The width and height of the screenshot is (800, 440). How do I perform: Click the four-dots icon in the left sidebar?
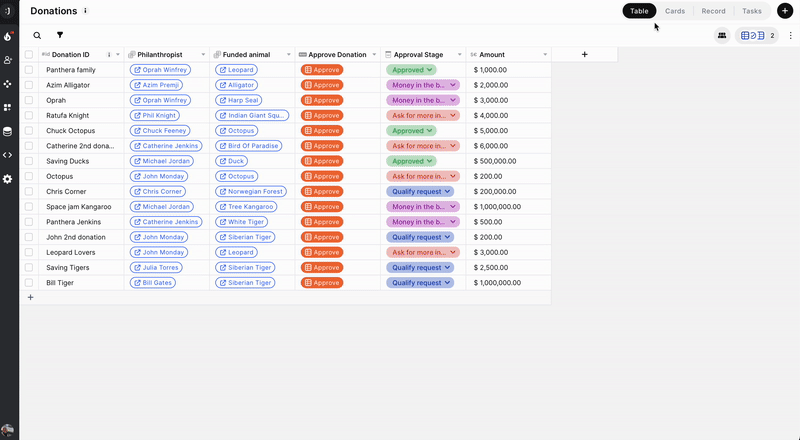tap(8, 84)
